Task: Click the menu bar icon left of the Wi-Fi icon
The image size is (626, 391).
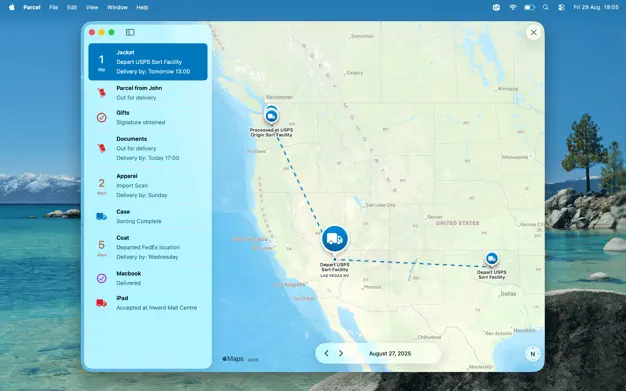Action: (496, 7)
